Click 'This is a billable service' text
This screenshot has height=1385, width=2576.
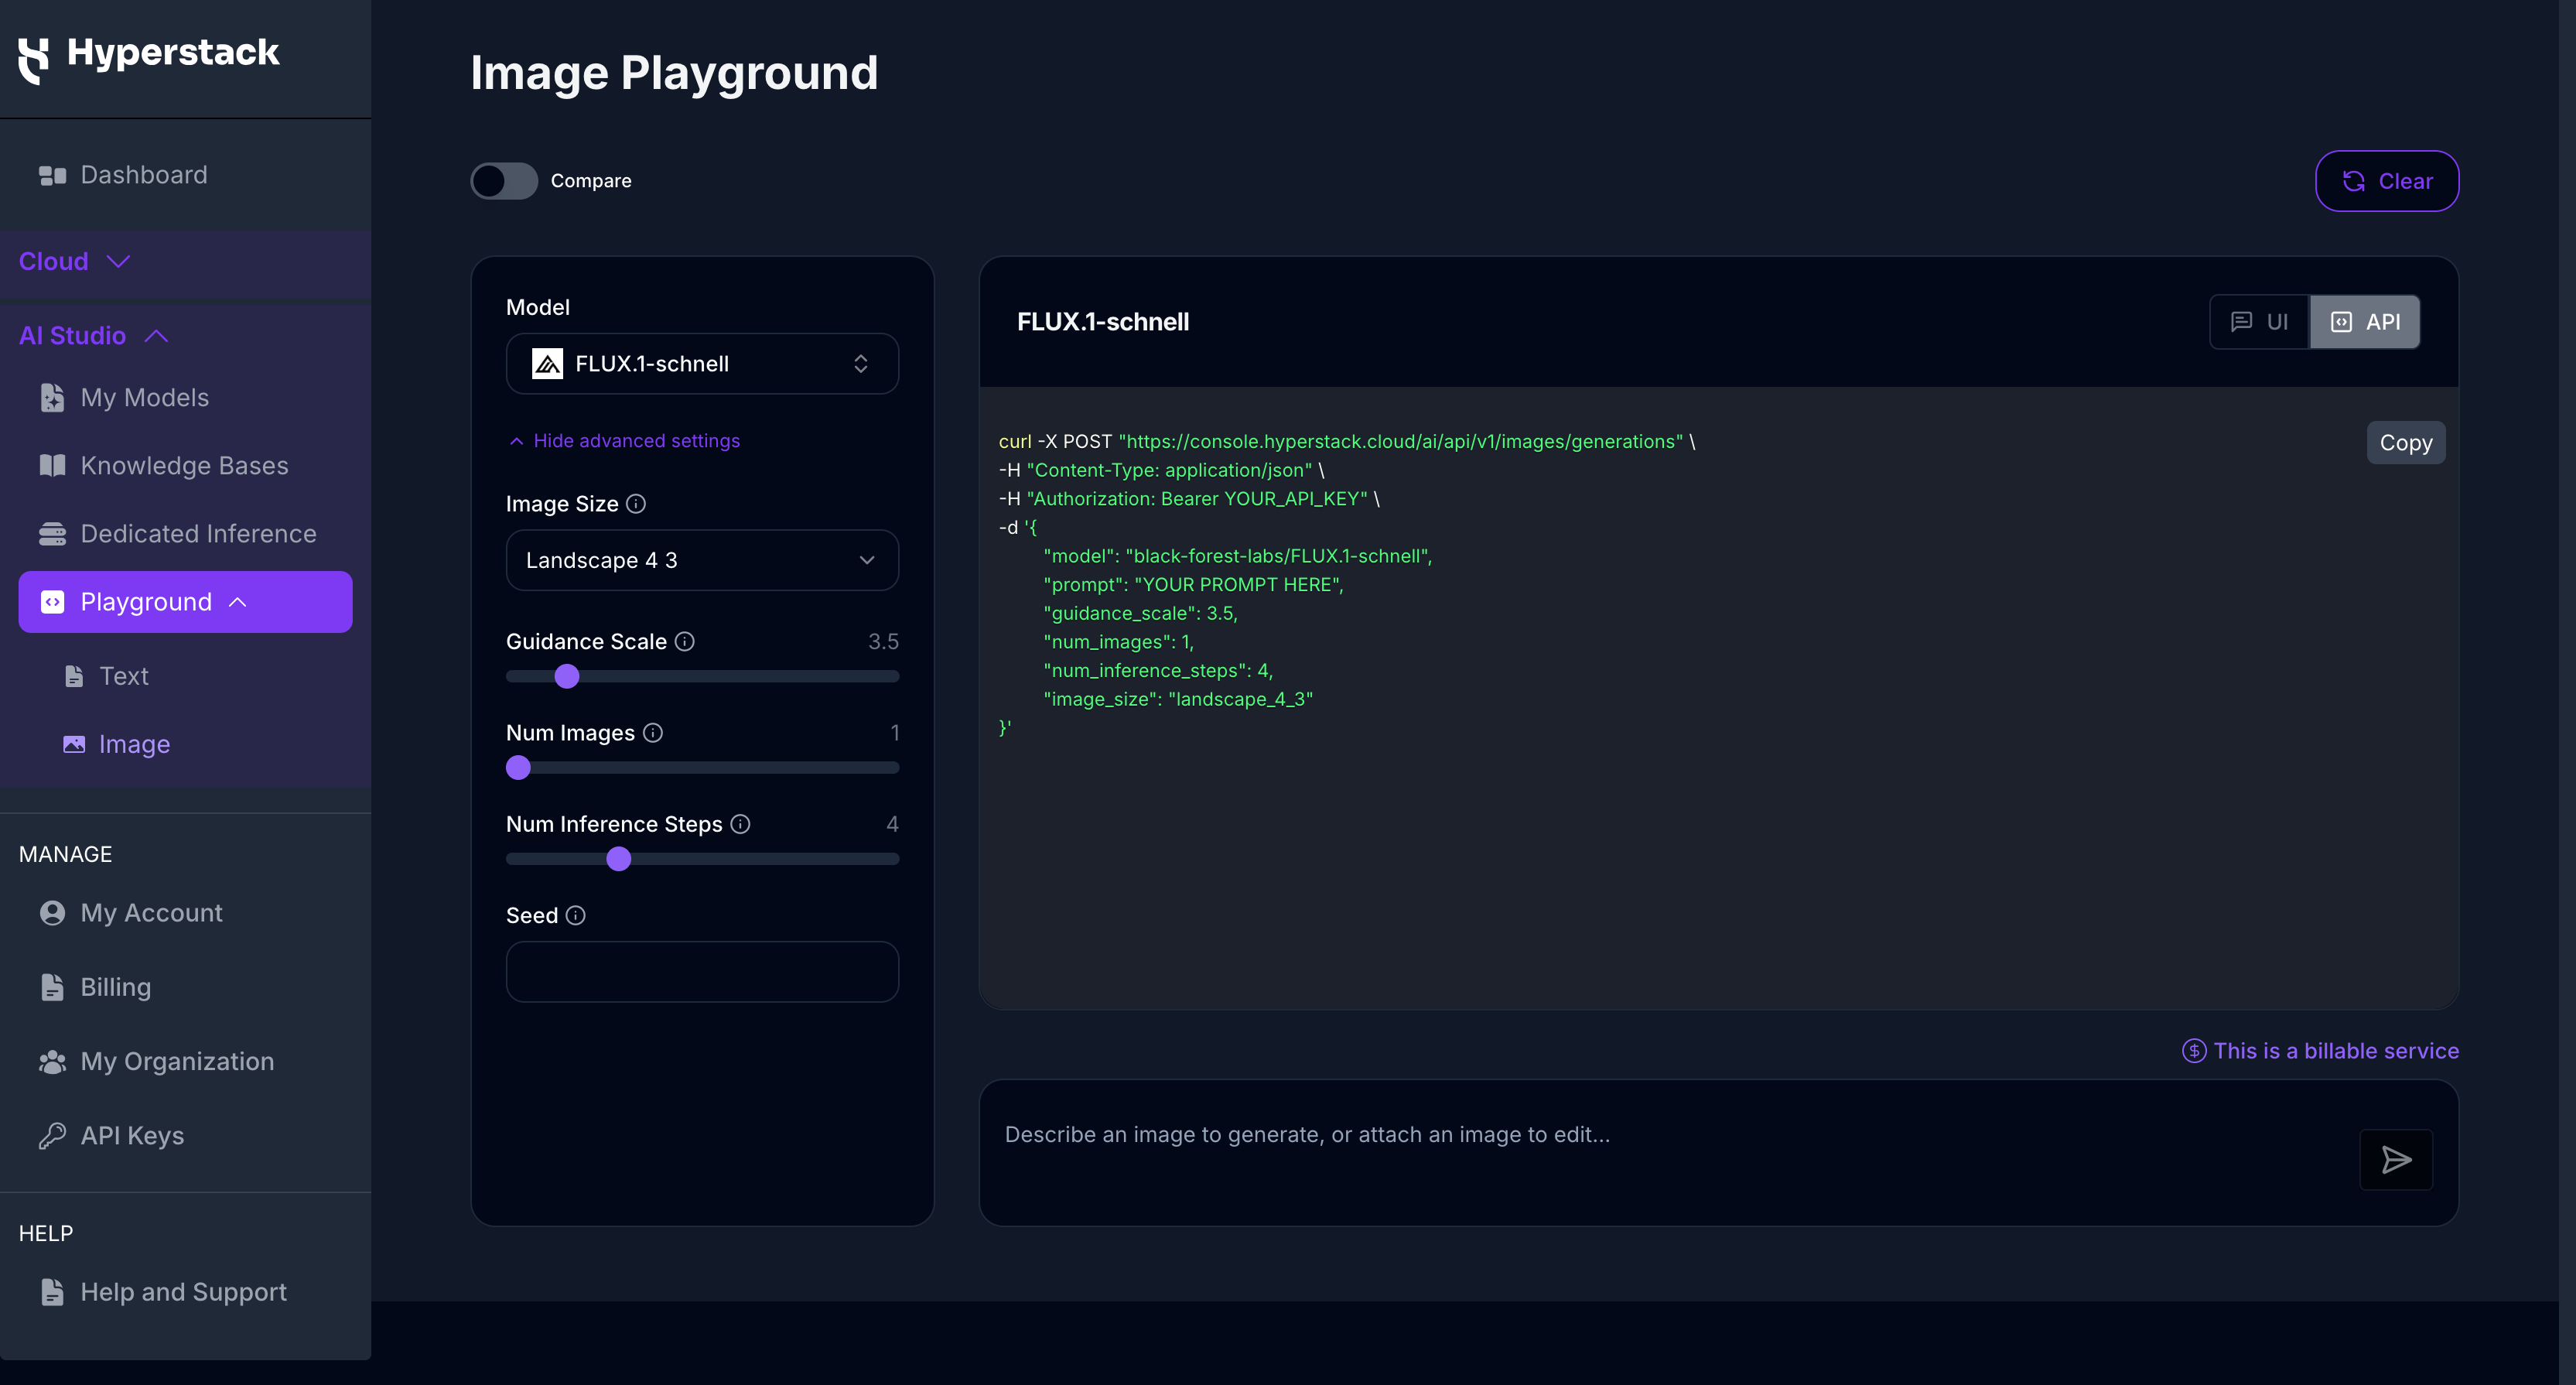[2336, 1051]
